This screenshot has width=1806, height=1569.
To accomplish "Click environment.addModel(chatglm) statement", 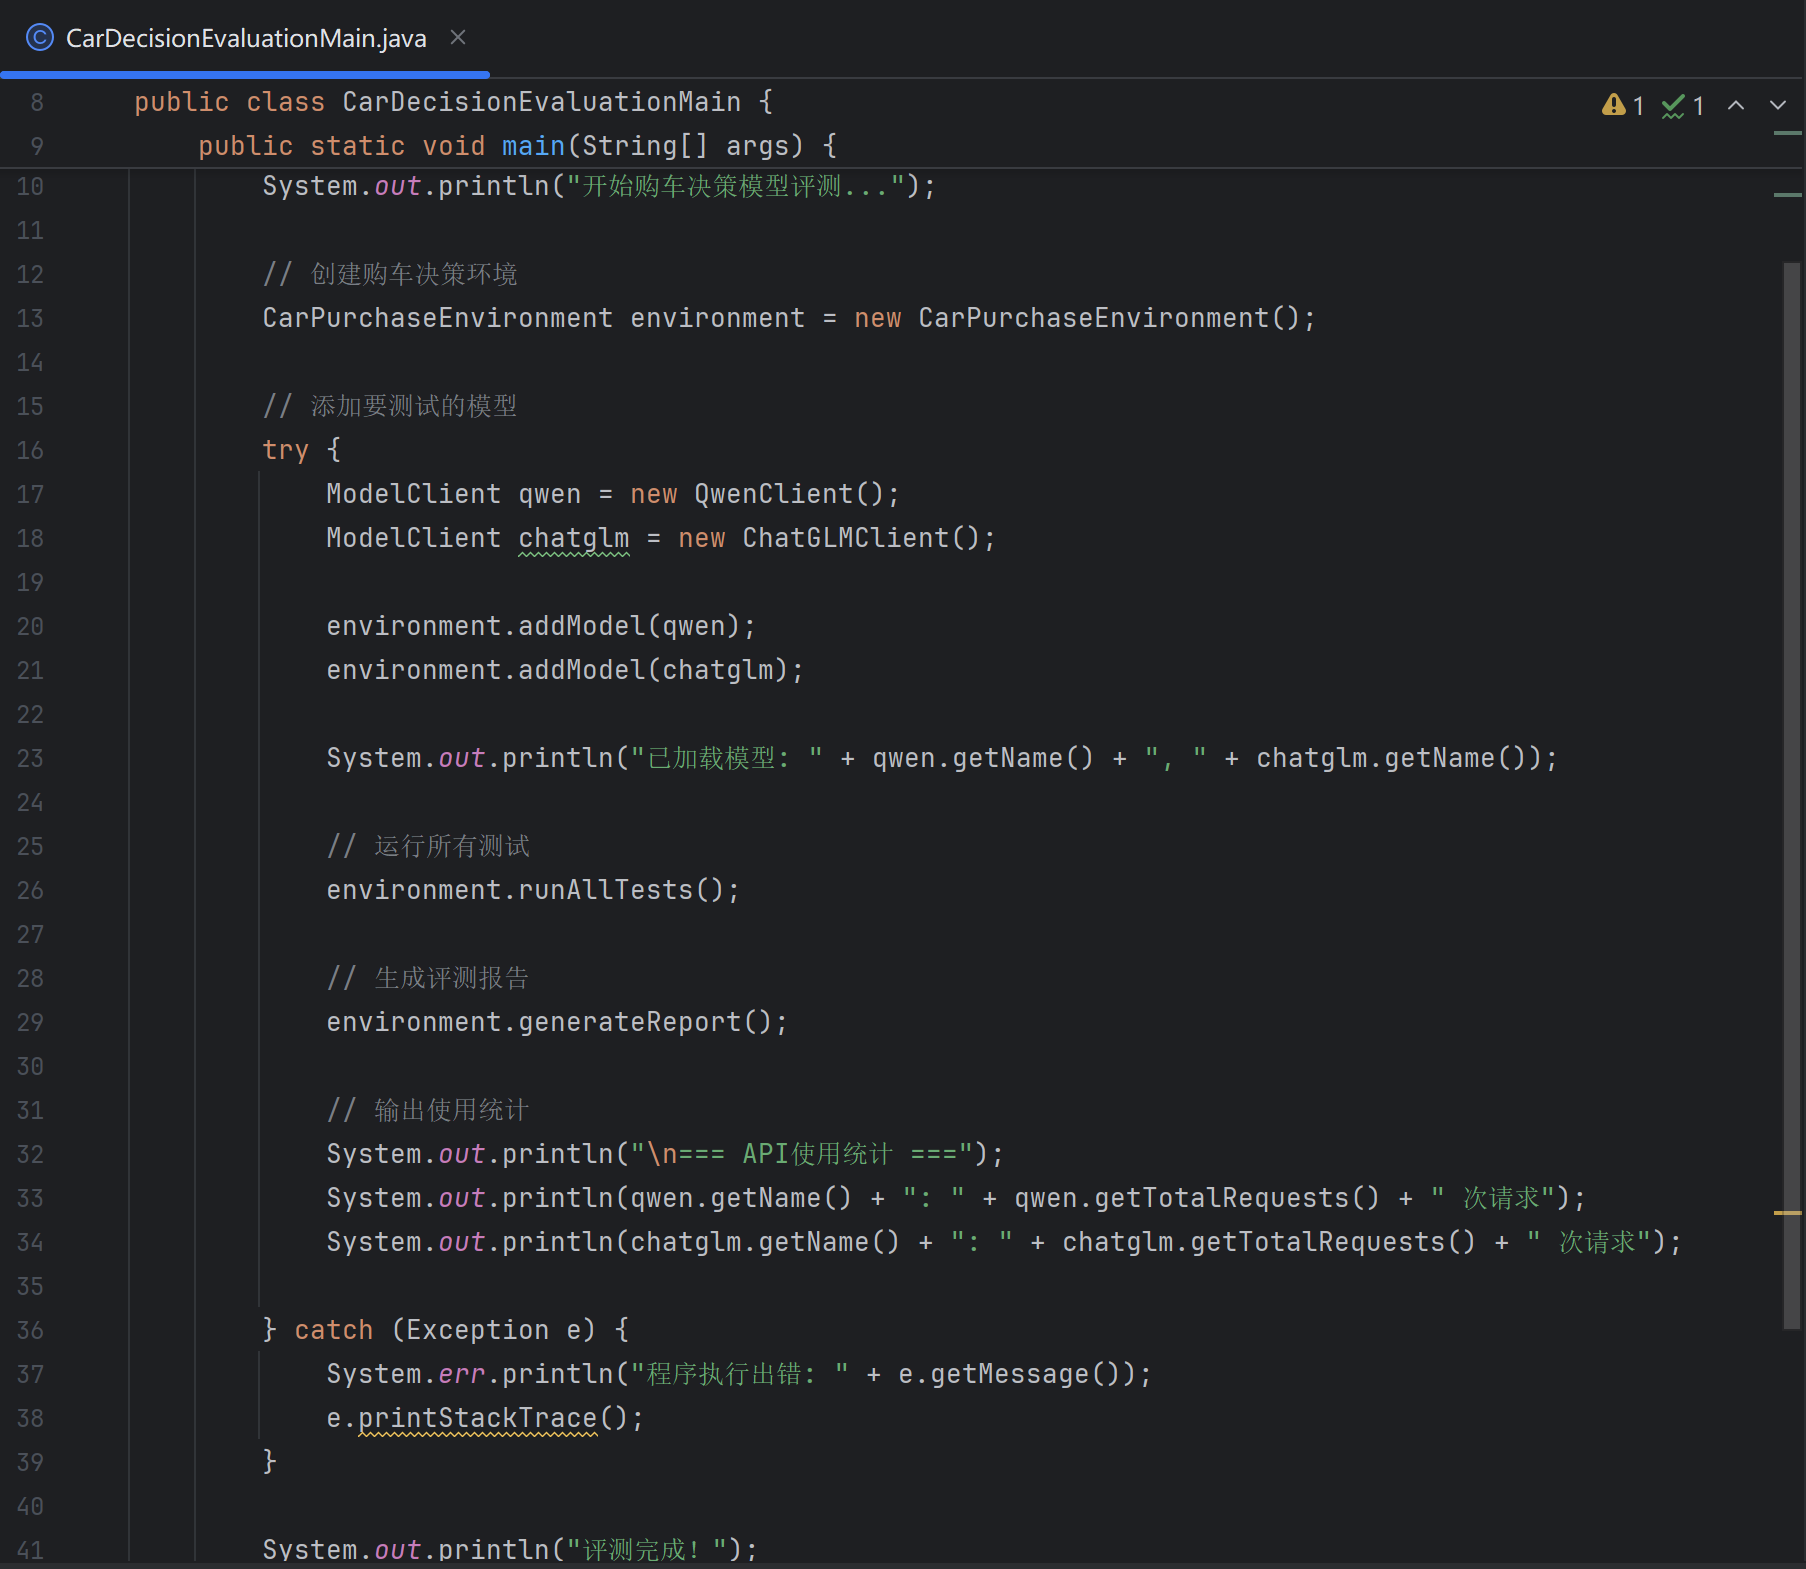I will [x=566, y=670].
